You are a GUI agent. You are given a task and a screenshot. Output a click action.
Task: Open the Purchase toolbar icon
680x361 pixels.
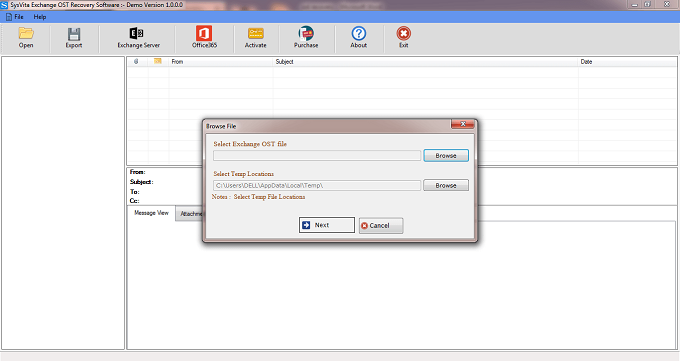(x=306, y=38)
